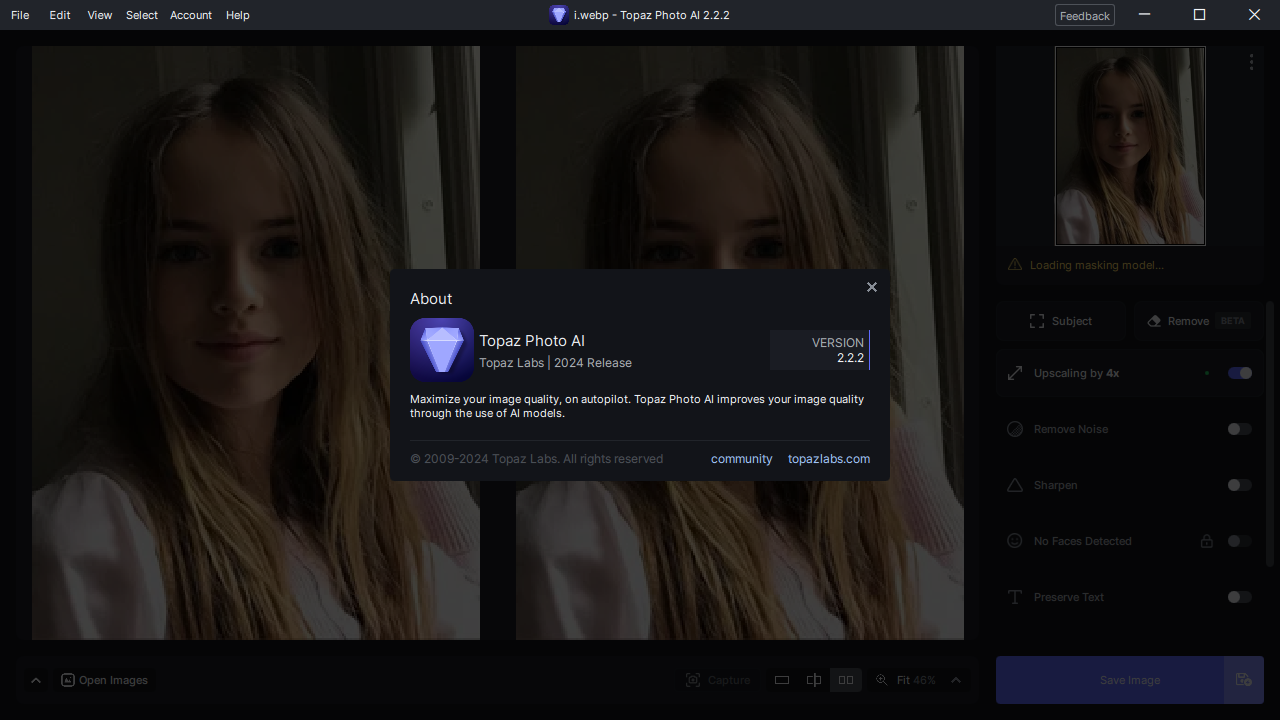Select the side-by-side view icon
This screenshot has width=1280, height=720.
click(x=845, y=680)
